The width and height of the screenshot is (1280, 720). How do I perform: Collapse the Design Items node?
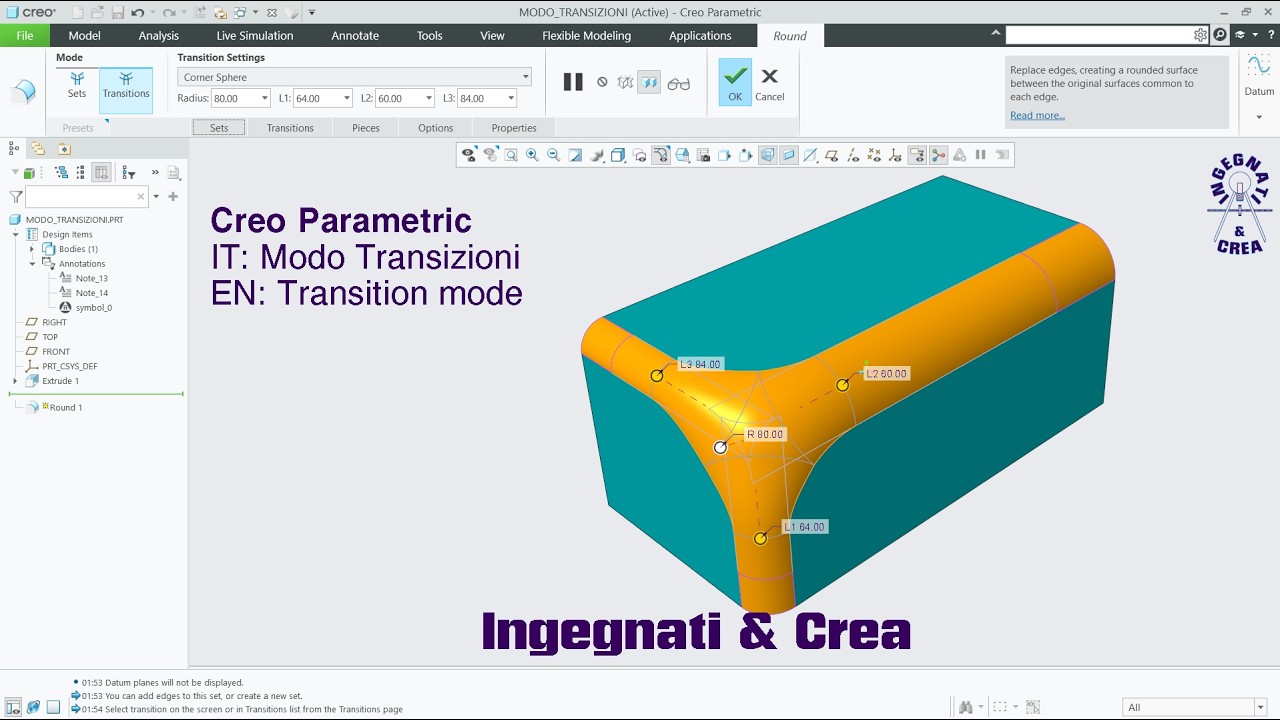[15, 234]
